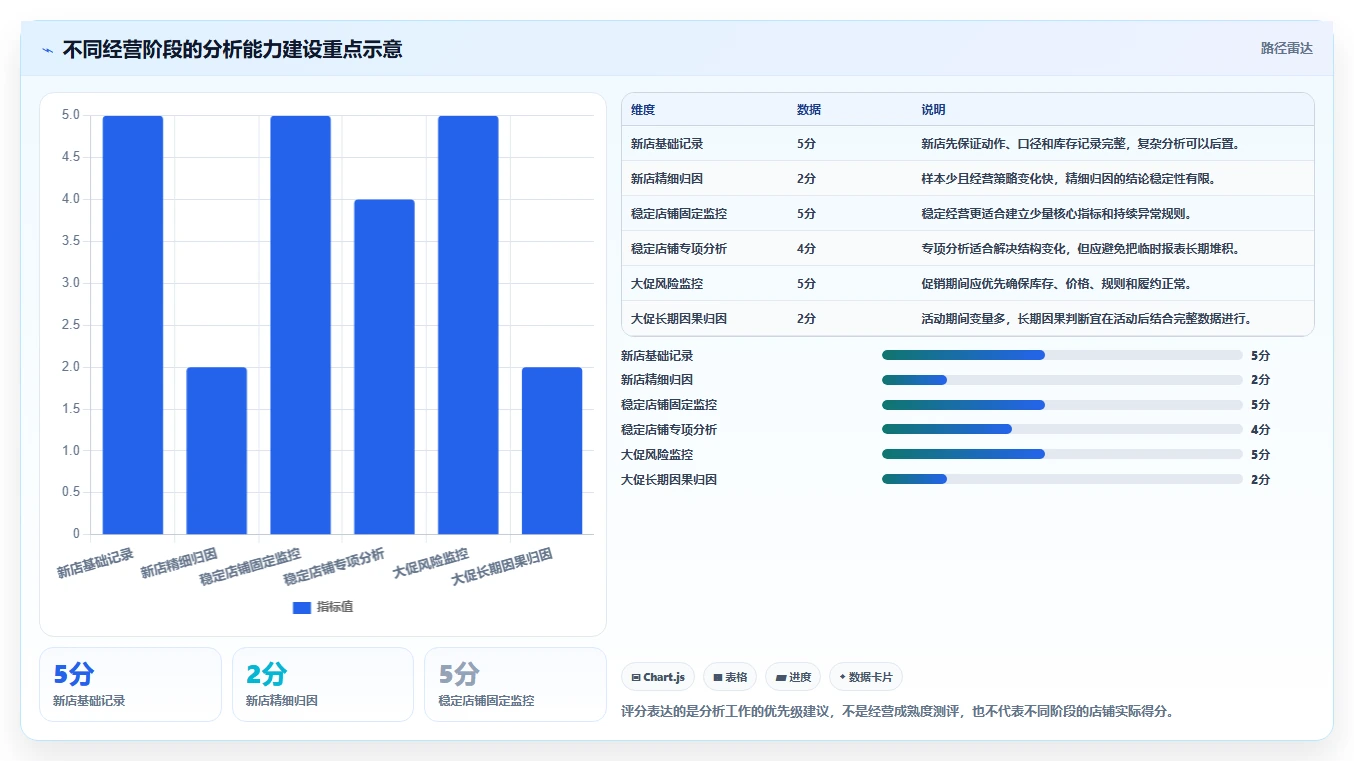Image resolution: width=1354 pixels, height=761 pixels.
Task: Click description starting 活动期间变量多
Action: coord(1087,319)
